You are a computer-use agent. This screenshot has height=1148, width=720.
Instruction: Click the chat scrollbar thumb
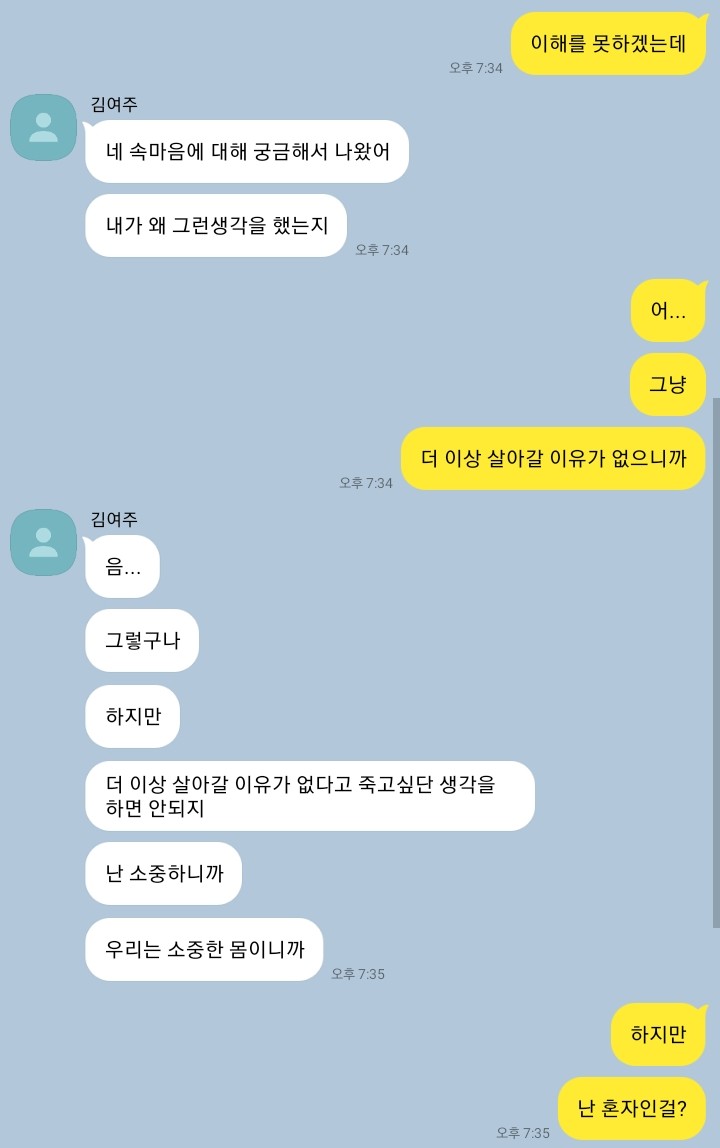(x=716, y=663)
